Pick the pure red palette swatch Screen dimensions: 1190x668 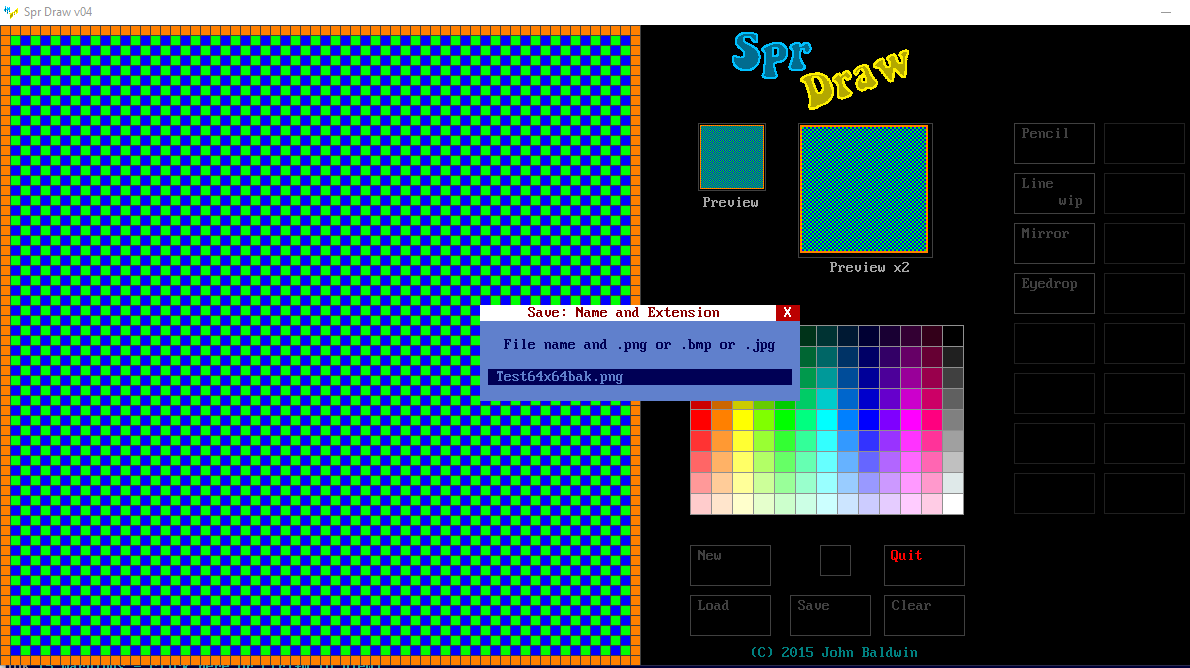(x=701, y=420)
